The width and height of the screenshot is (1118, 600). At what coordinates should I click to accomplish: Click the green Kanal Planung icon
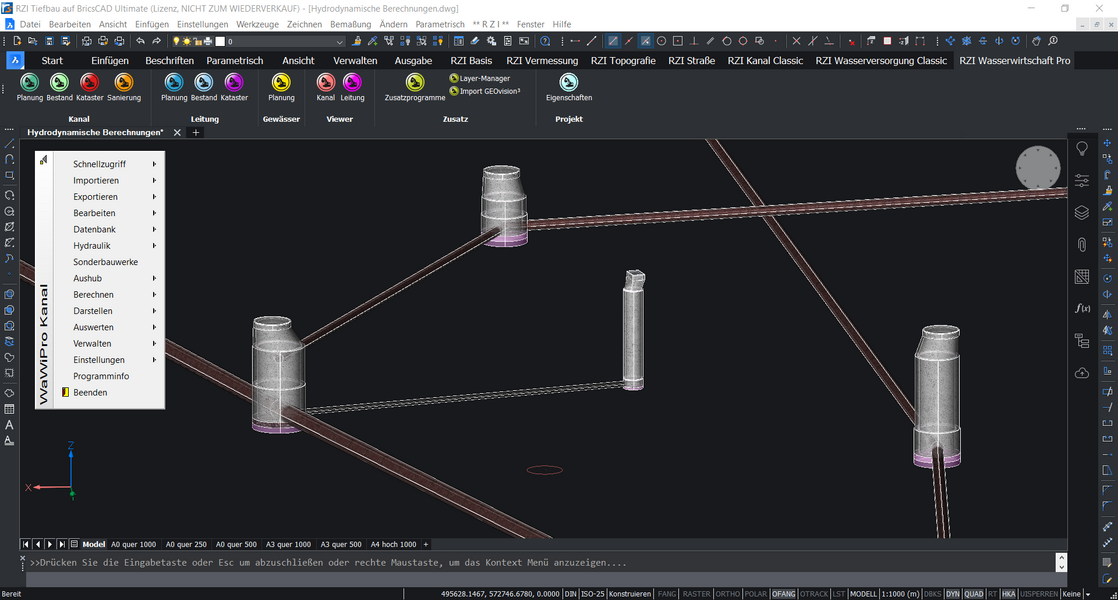29,83
